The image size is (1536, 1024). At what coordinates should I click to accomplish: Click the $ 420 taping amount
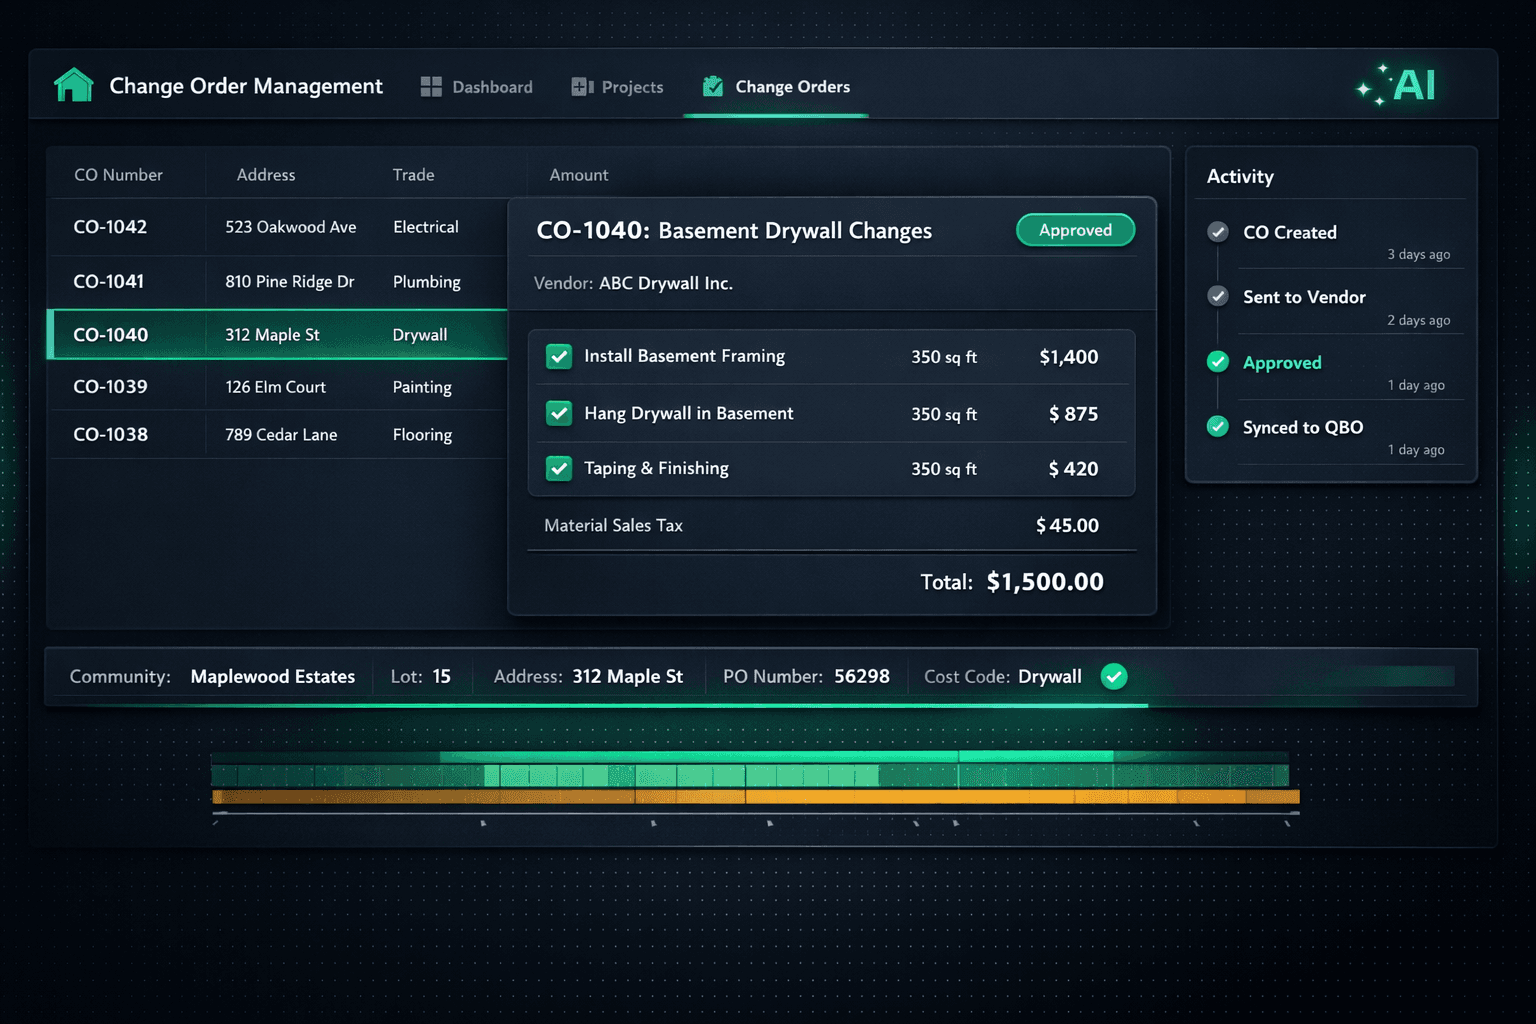point(1073,469)
